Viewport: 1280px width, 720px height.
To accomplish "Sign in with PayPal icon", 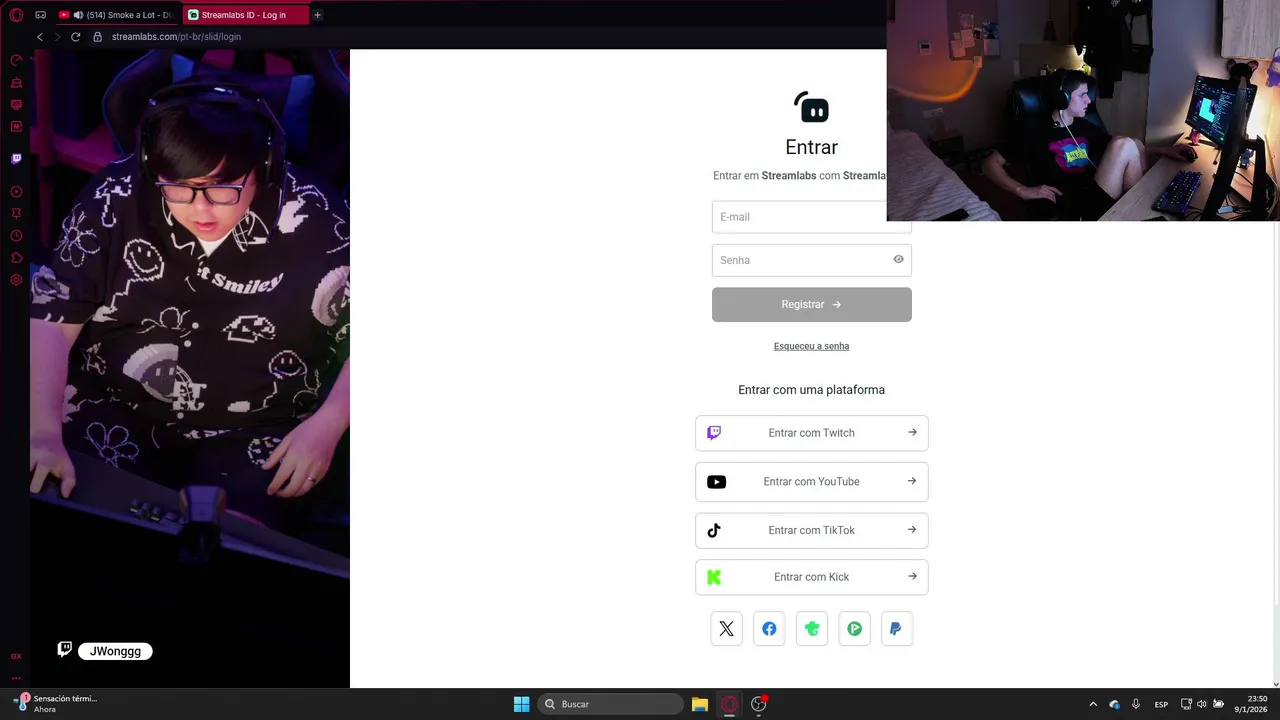I will pos(897,629).
